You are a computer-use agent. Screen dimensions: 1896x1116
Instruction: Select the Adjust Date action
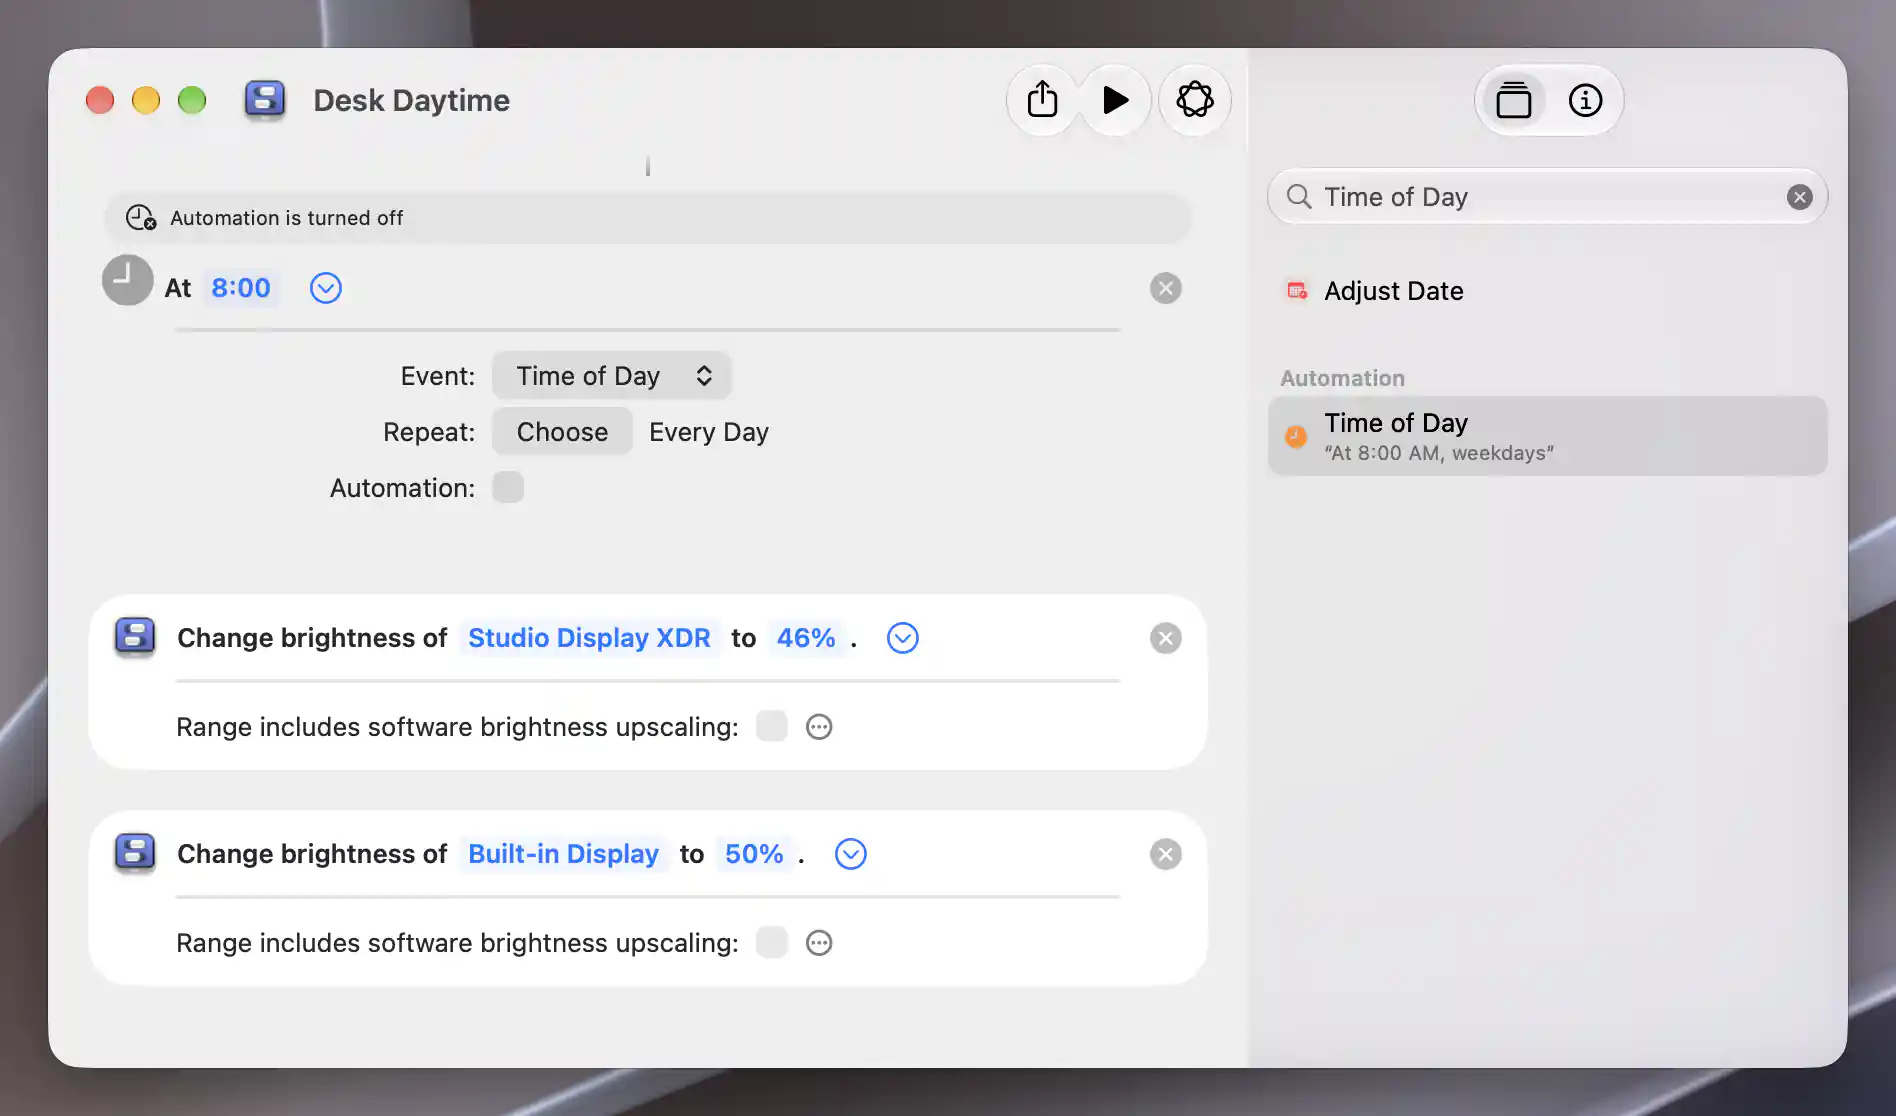click(1548, 291)
